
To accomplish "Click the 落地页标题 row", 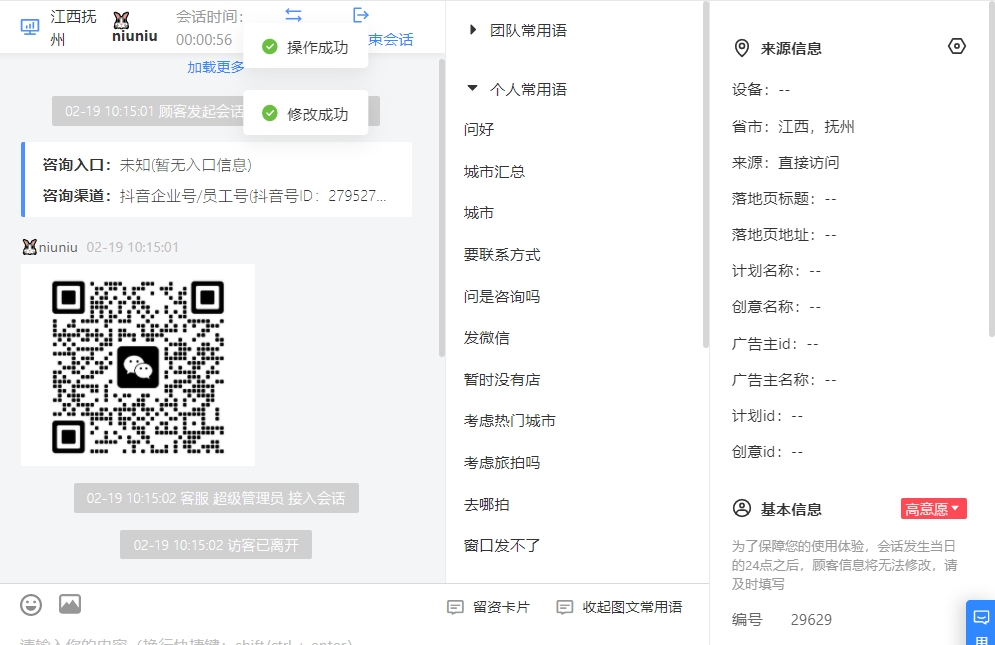I will (x=784, y=199).
